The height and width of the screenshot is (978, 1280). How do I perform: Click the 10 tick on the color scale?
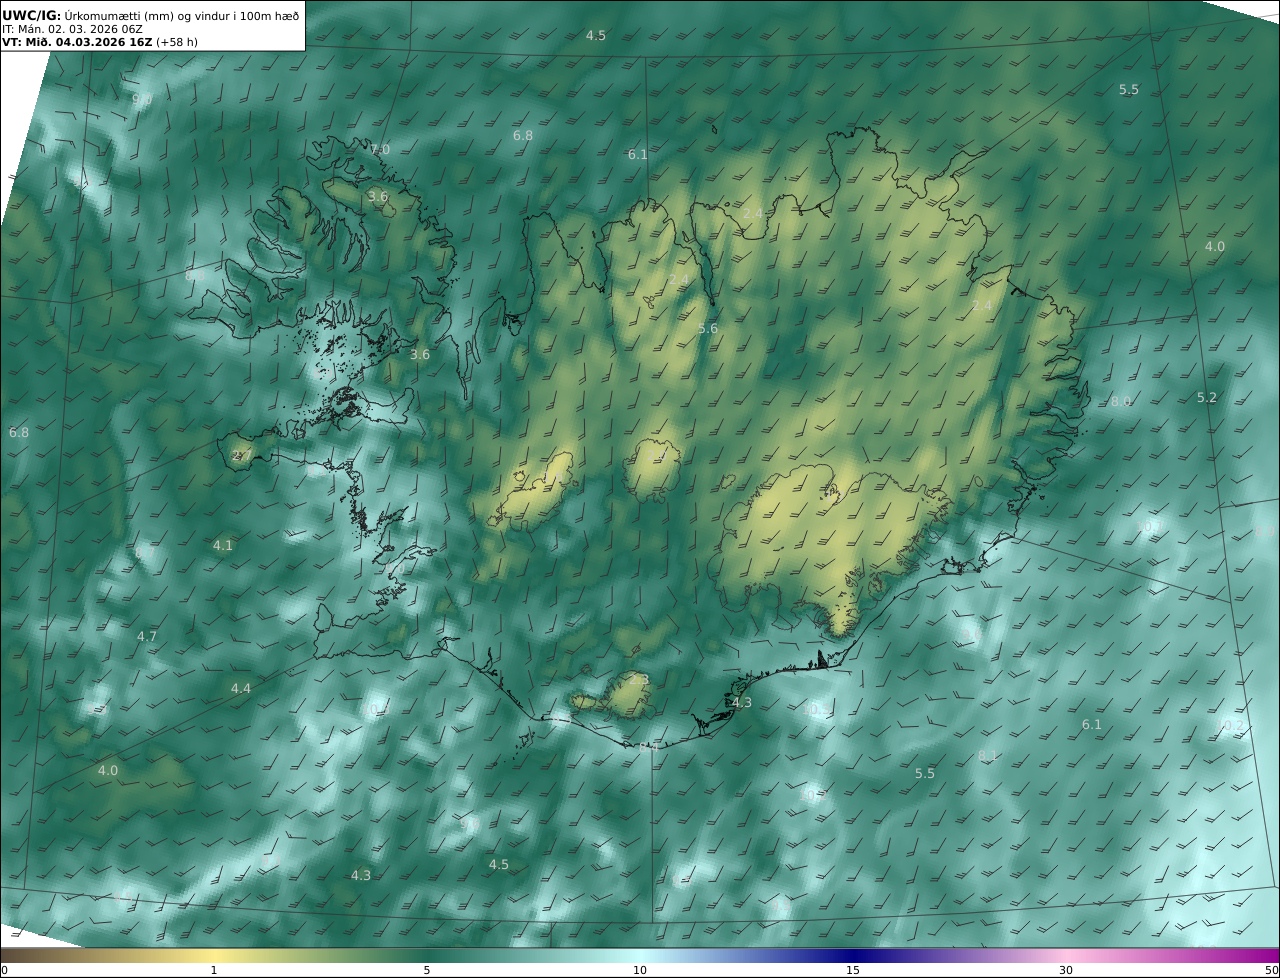[x=640, y=970]
